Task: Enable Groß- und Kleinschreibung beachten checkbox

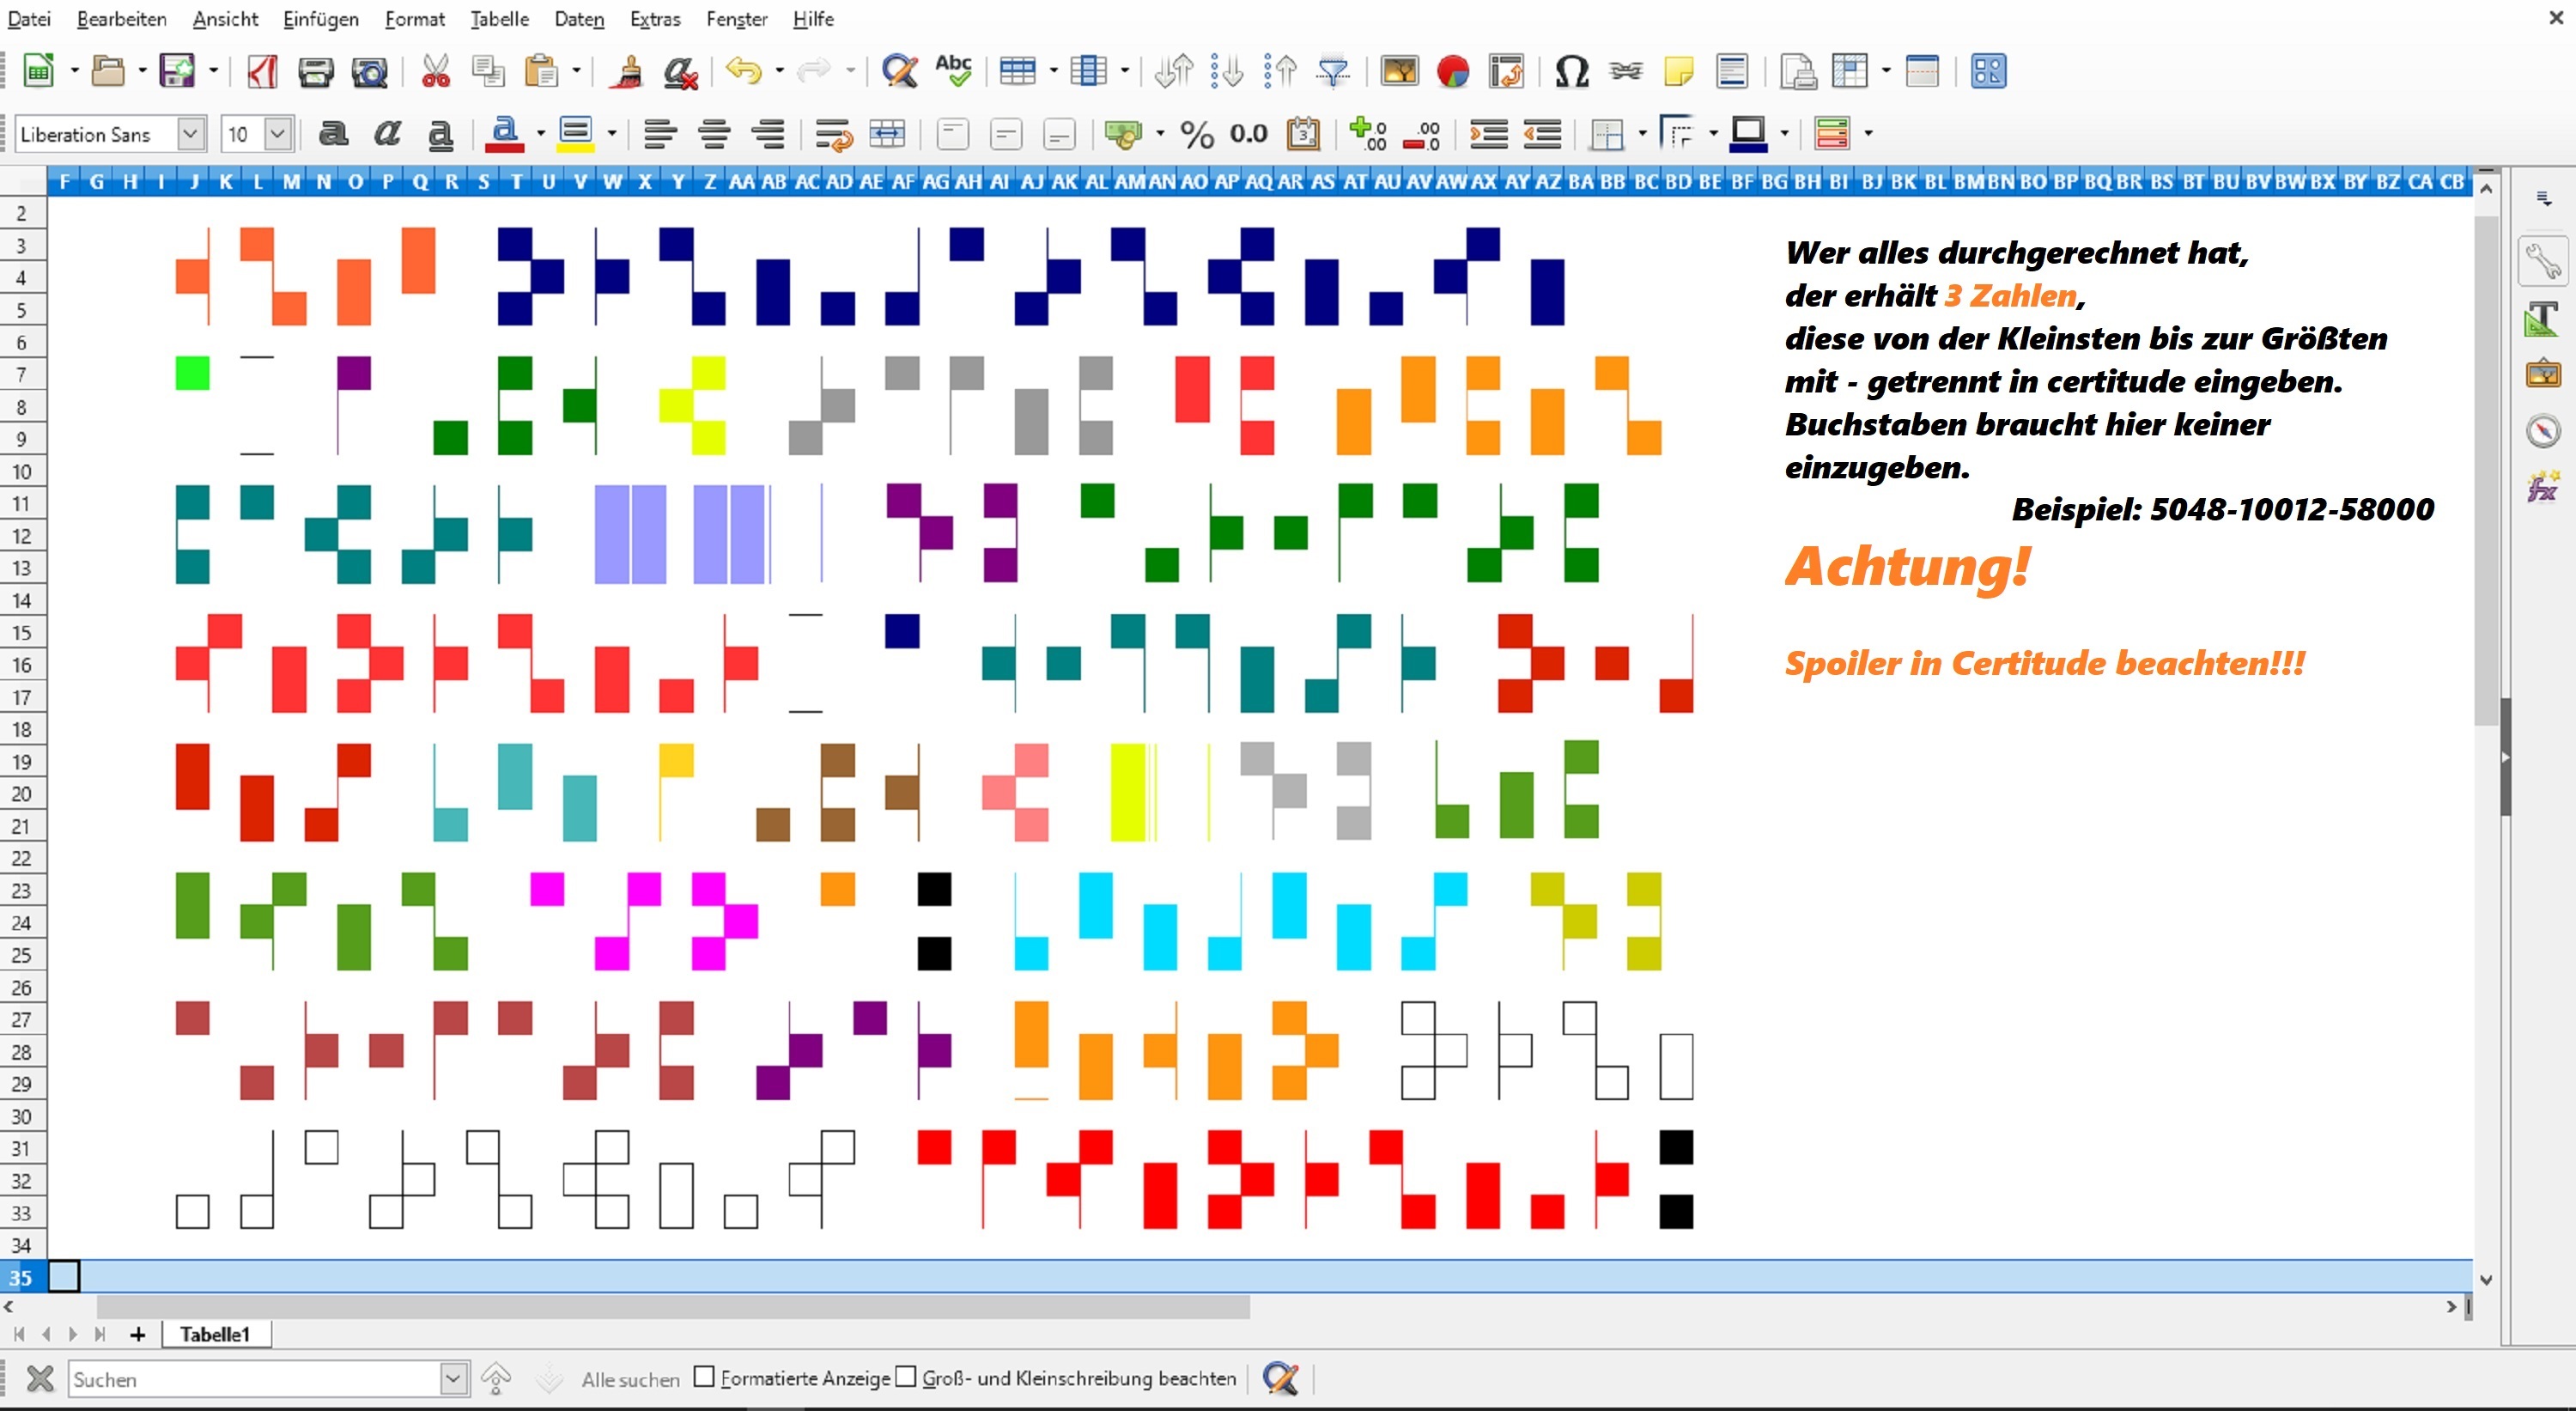Action: click(x=906, y=1377)
